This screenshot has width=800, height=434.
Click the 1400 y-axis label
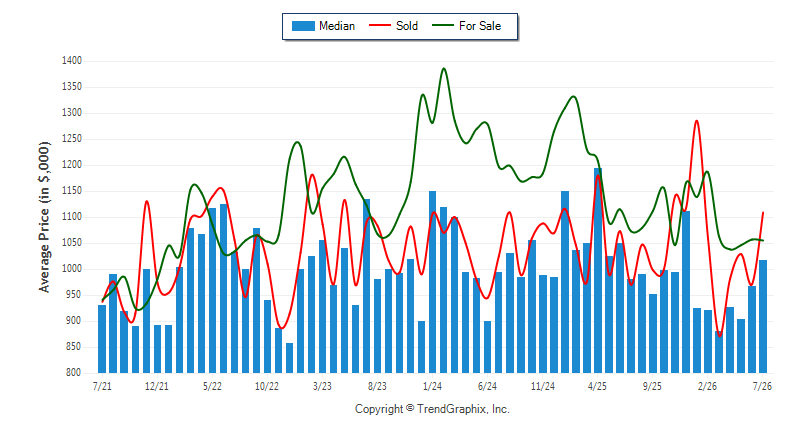[x=72, y=61]
